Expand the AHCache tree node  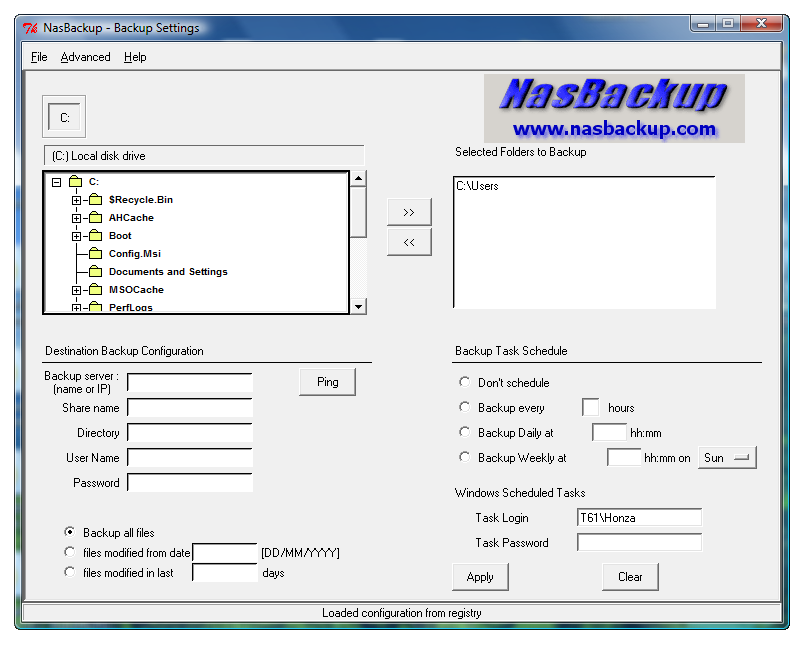76,218
